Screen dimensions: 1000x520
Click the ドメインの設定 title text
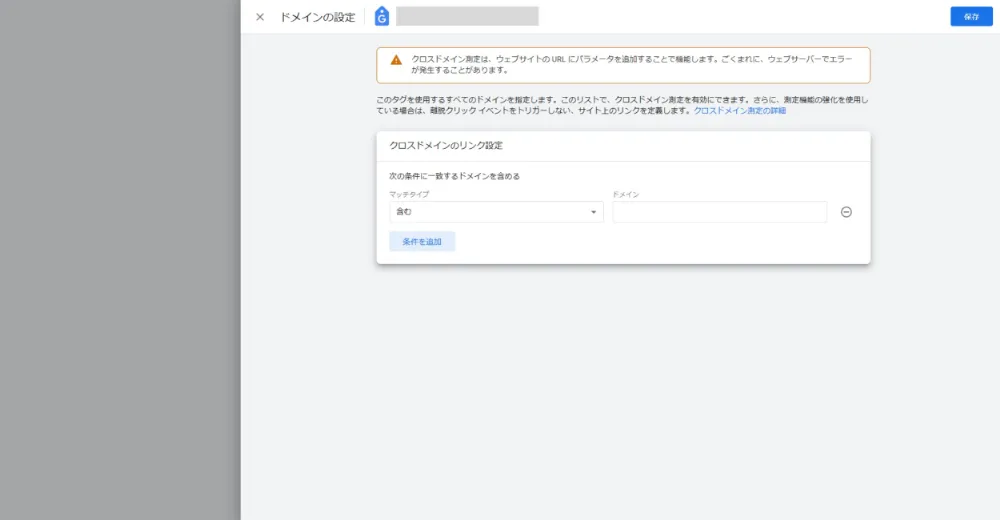click(318, 17)
